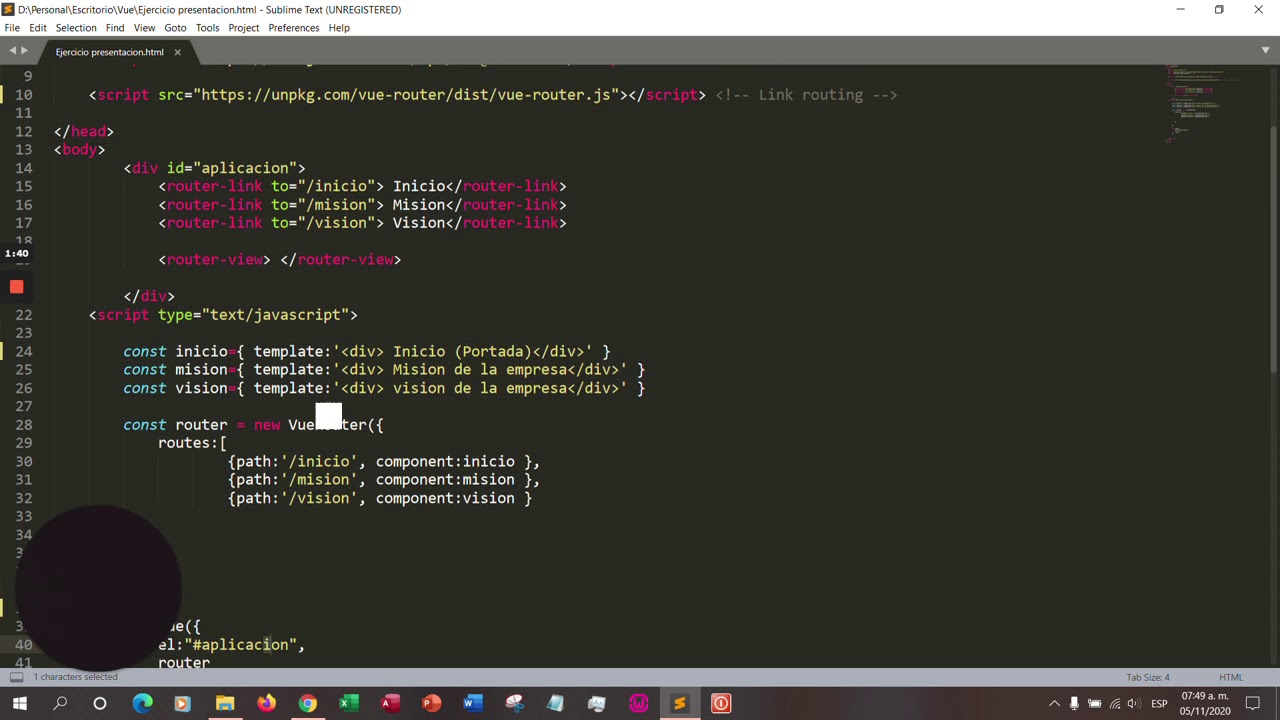
Task: Open the Preferences menu
Action: (293, 27)
